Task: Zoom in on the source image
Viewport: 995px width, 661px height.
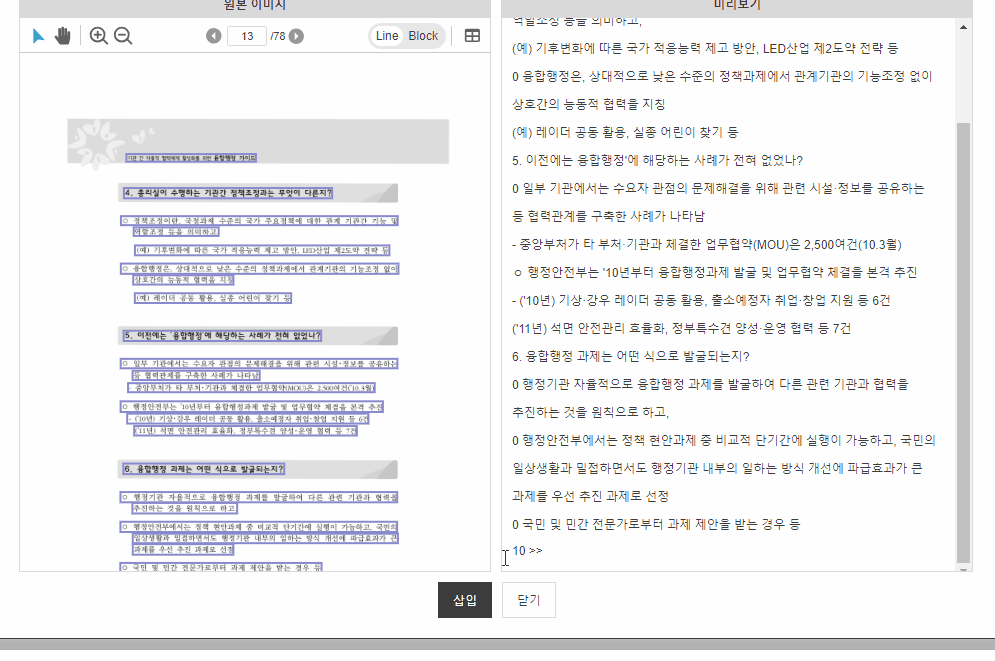Action: pos(98,36)
